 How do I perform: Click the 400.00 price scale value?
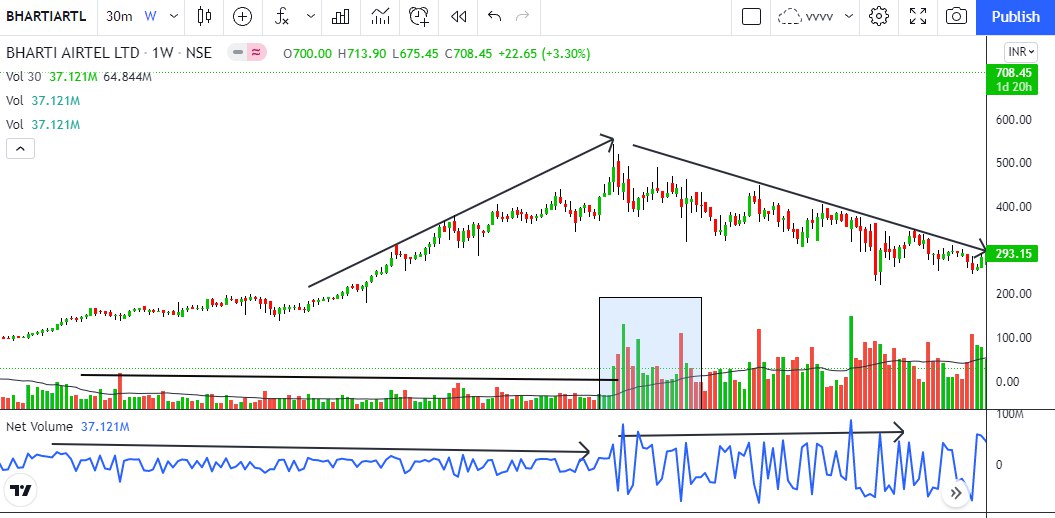coord(1013,207)
